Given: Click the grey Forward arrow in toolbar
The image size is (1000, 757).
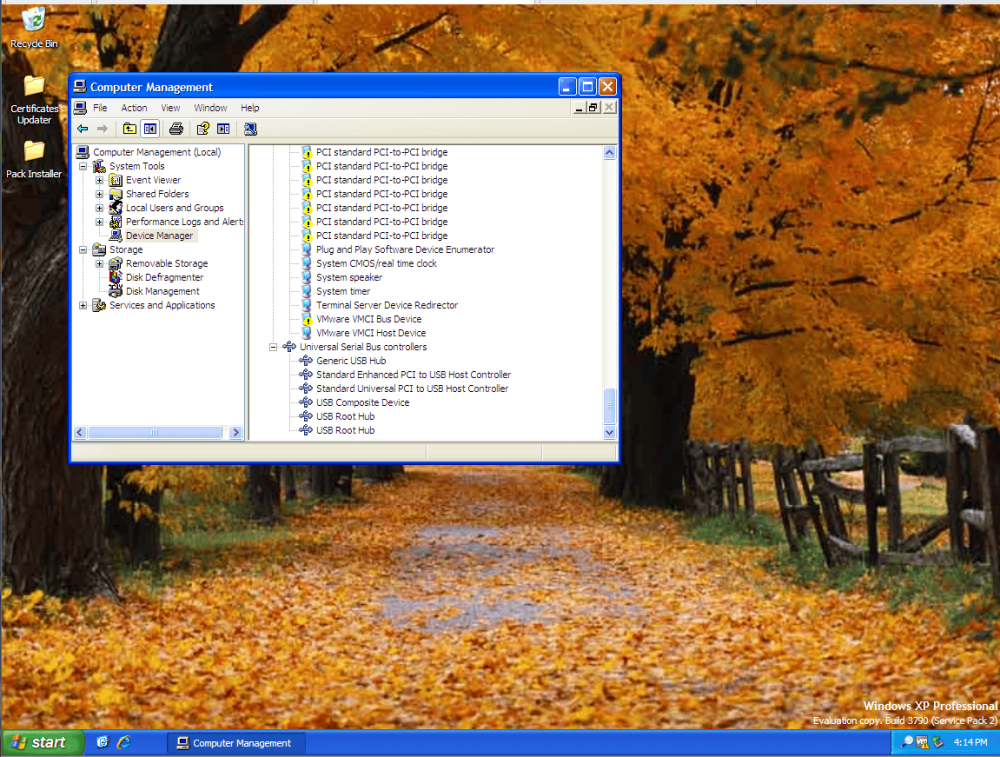Looking at the screenshot, I should (x=102, y=129).
